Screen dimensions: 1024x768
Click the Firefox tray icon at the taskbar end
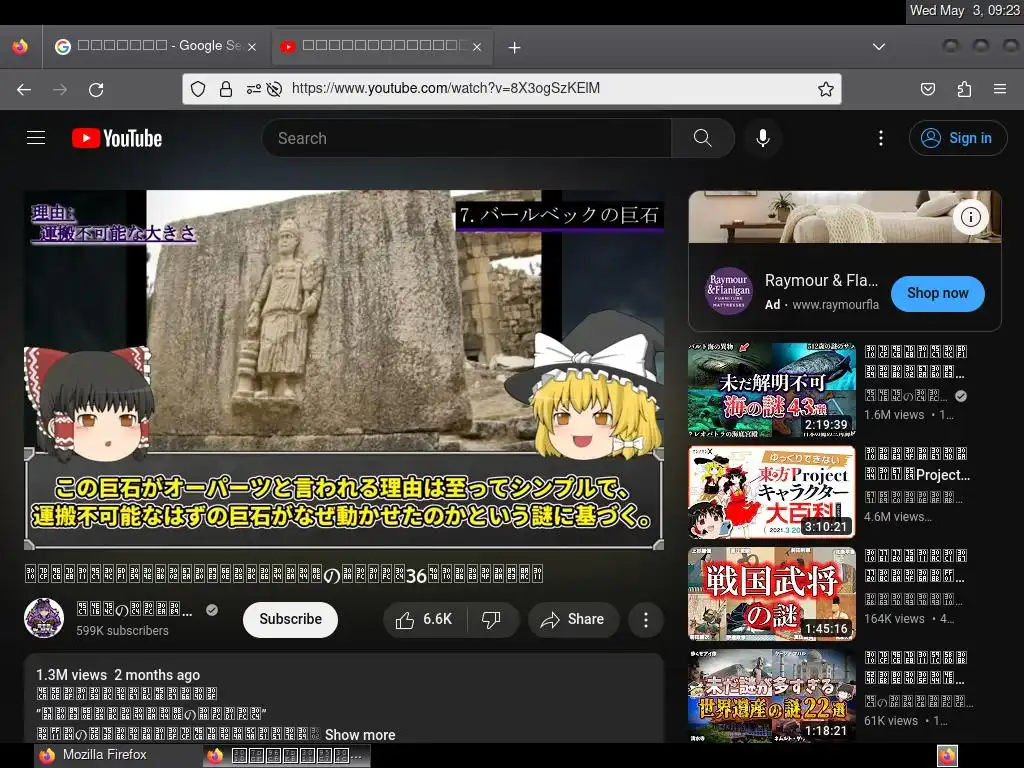point(947,756)
